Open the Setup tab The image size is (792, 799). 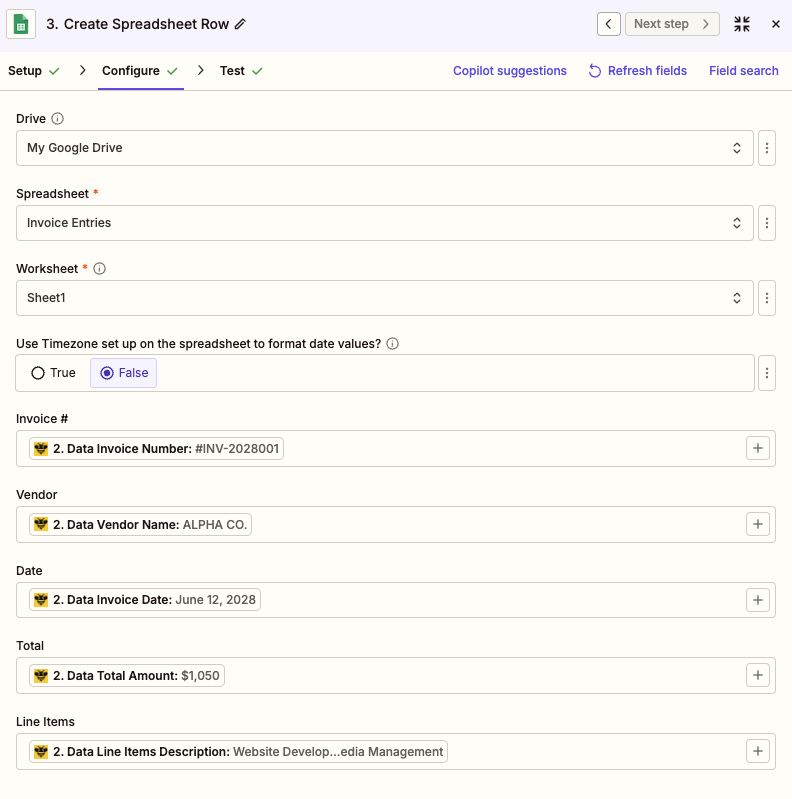click(34, 71)
